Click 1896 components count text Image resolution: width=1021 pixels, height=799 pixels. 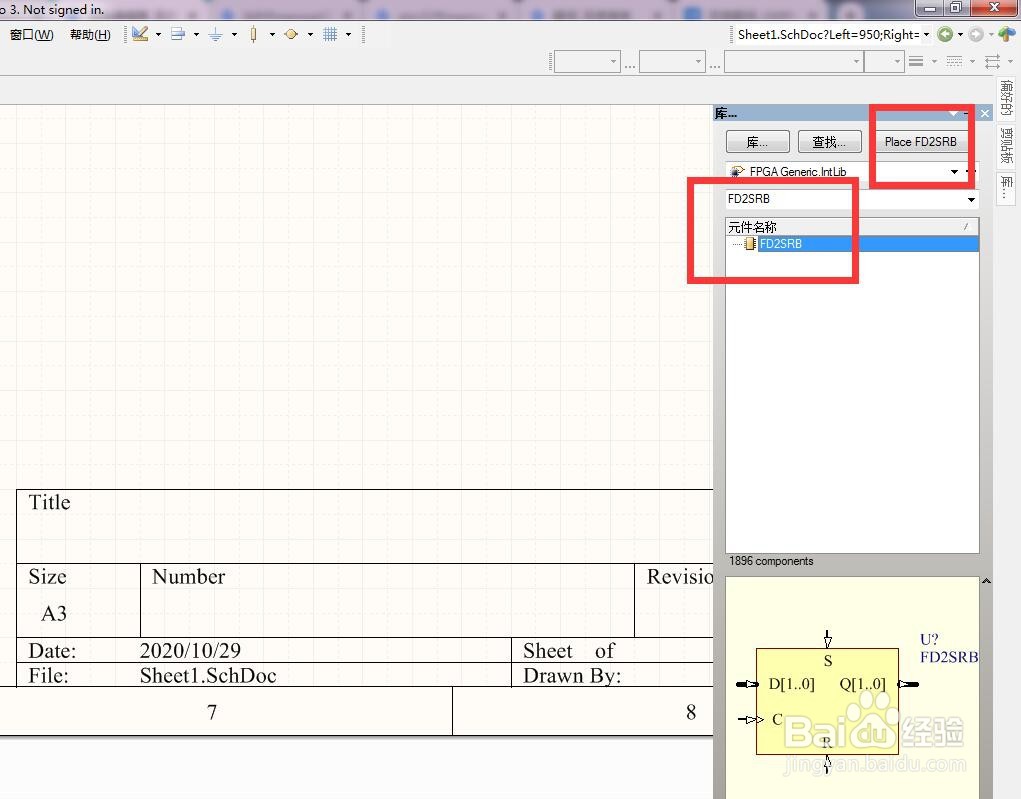click(x=770, y=561)
